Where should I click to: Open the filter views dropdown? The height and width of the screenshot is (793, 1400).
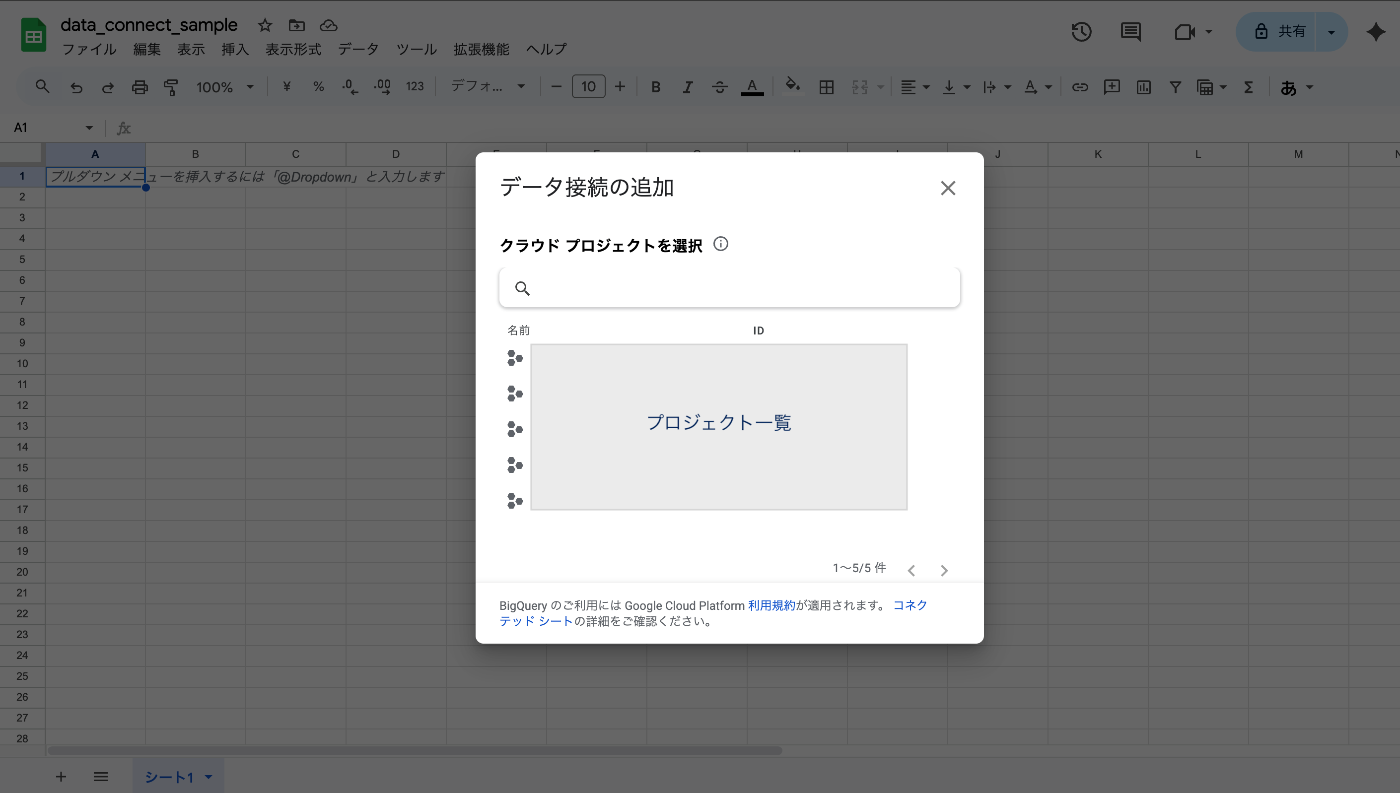pos(1212,87)
